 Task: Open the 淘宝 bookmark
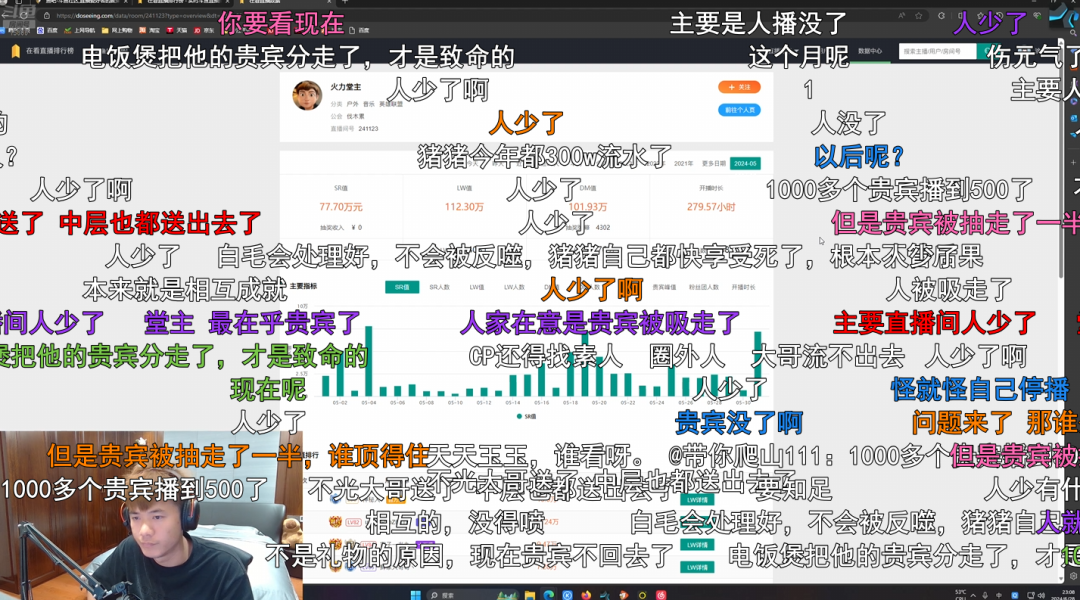coord(149,30)
